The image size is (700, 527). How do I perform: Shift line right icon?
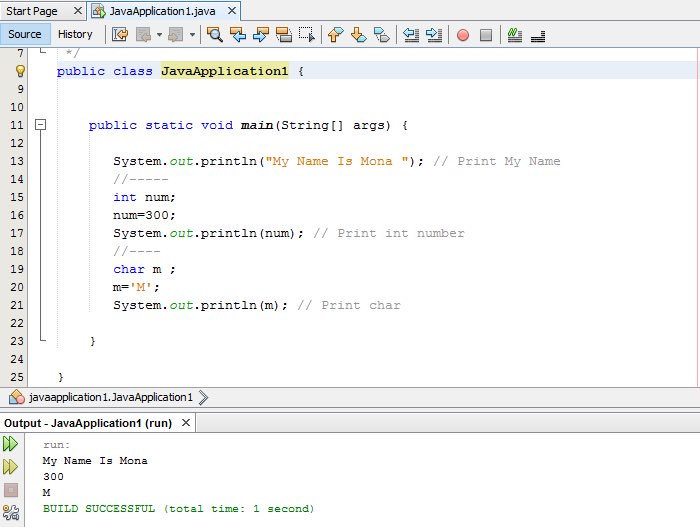click(x=434, y=34)
